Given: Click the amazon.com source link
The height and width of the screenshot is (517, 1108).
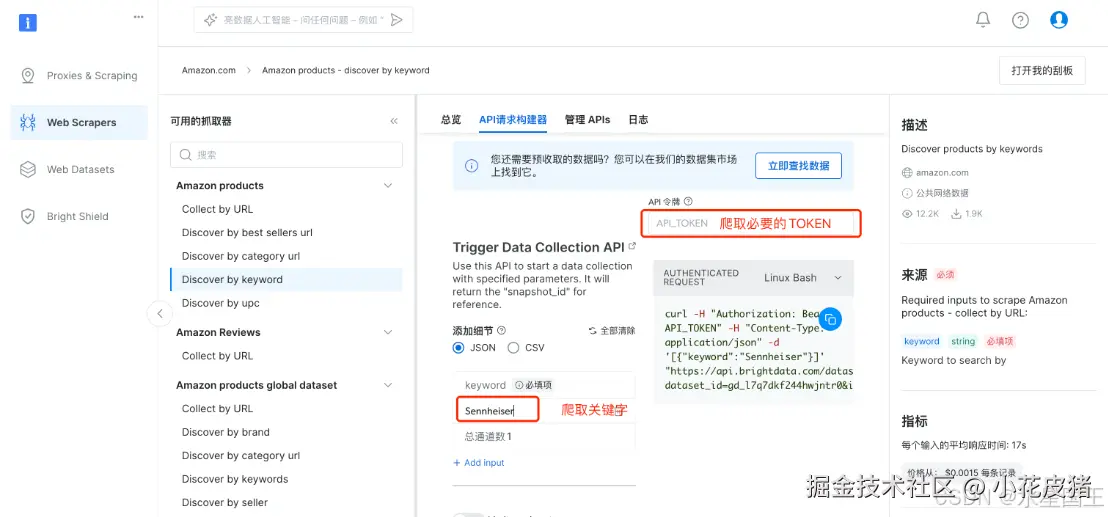Looking at the screenshot, I should point(942,172).
